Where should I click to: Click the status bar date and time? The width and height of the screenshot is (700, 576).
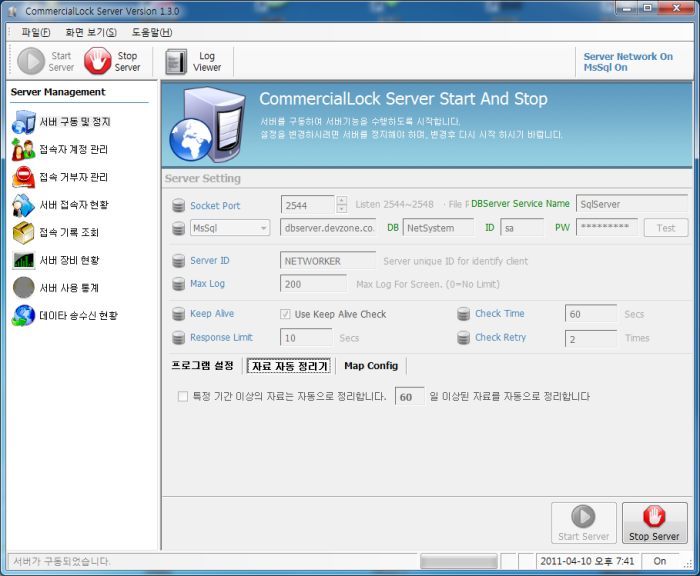587,561
